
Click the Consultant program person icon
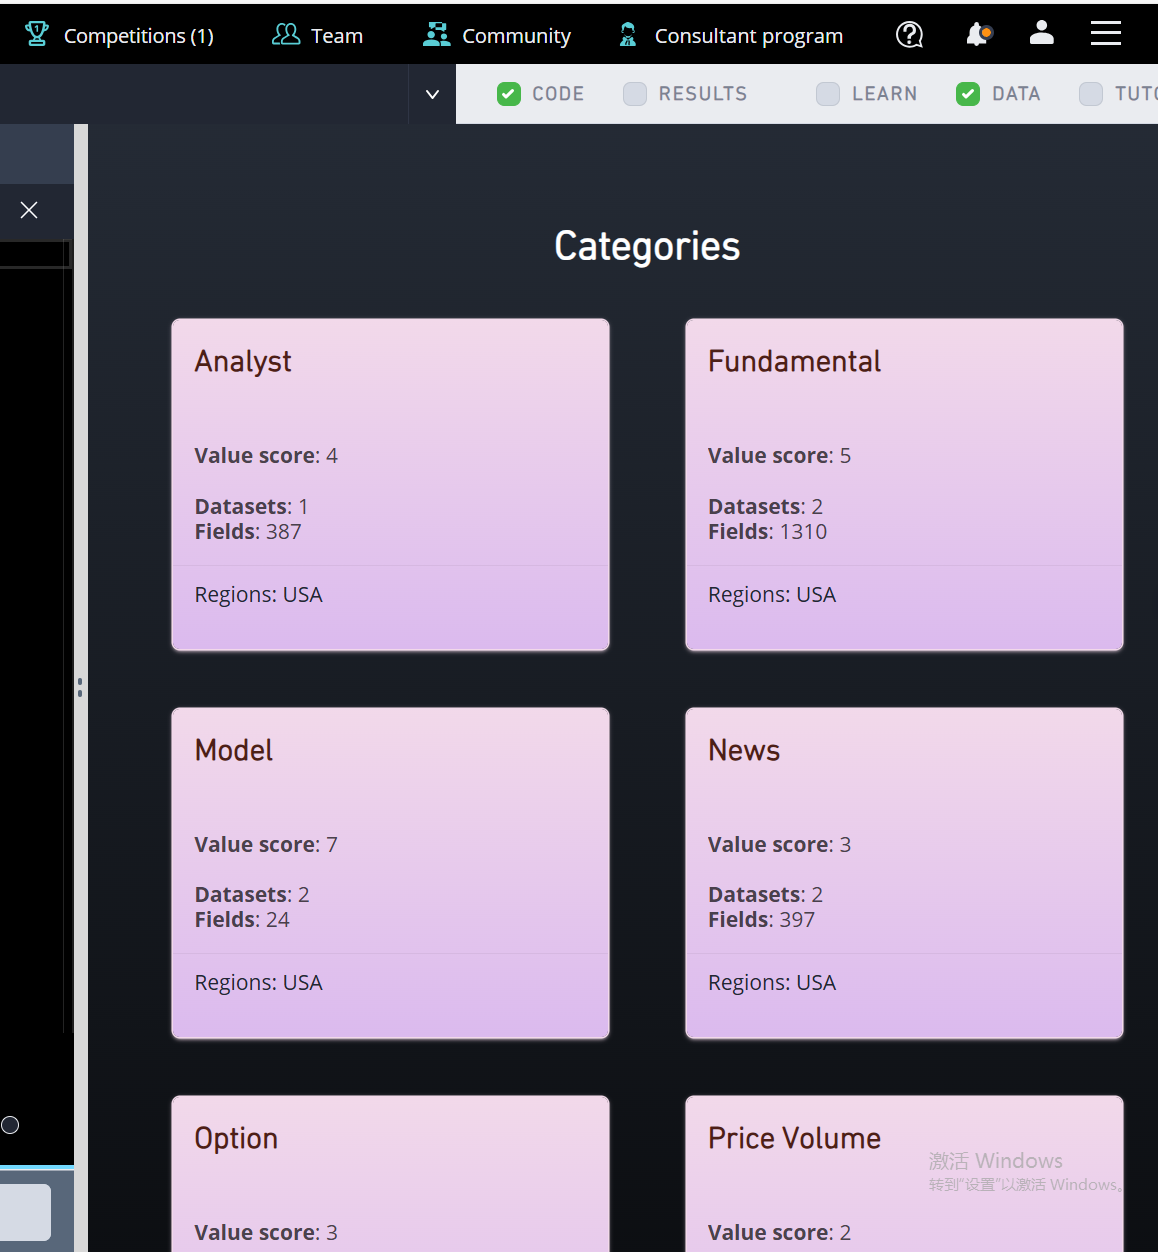click(628, 35)
